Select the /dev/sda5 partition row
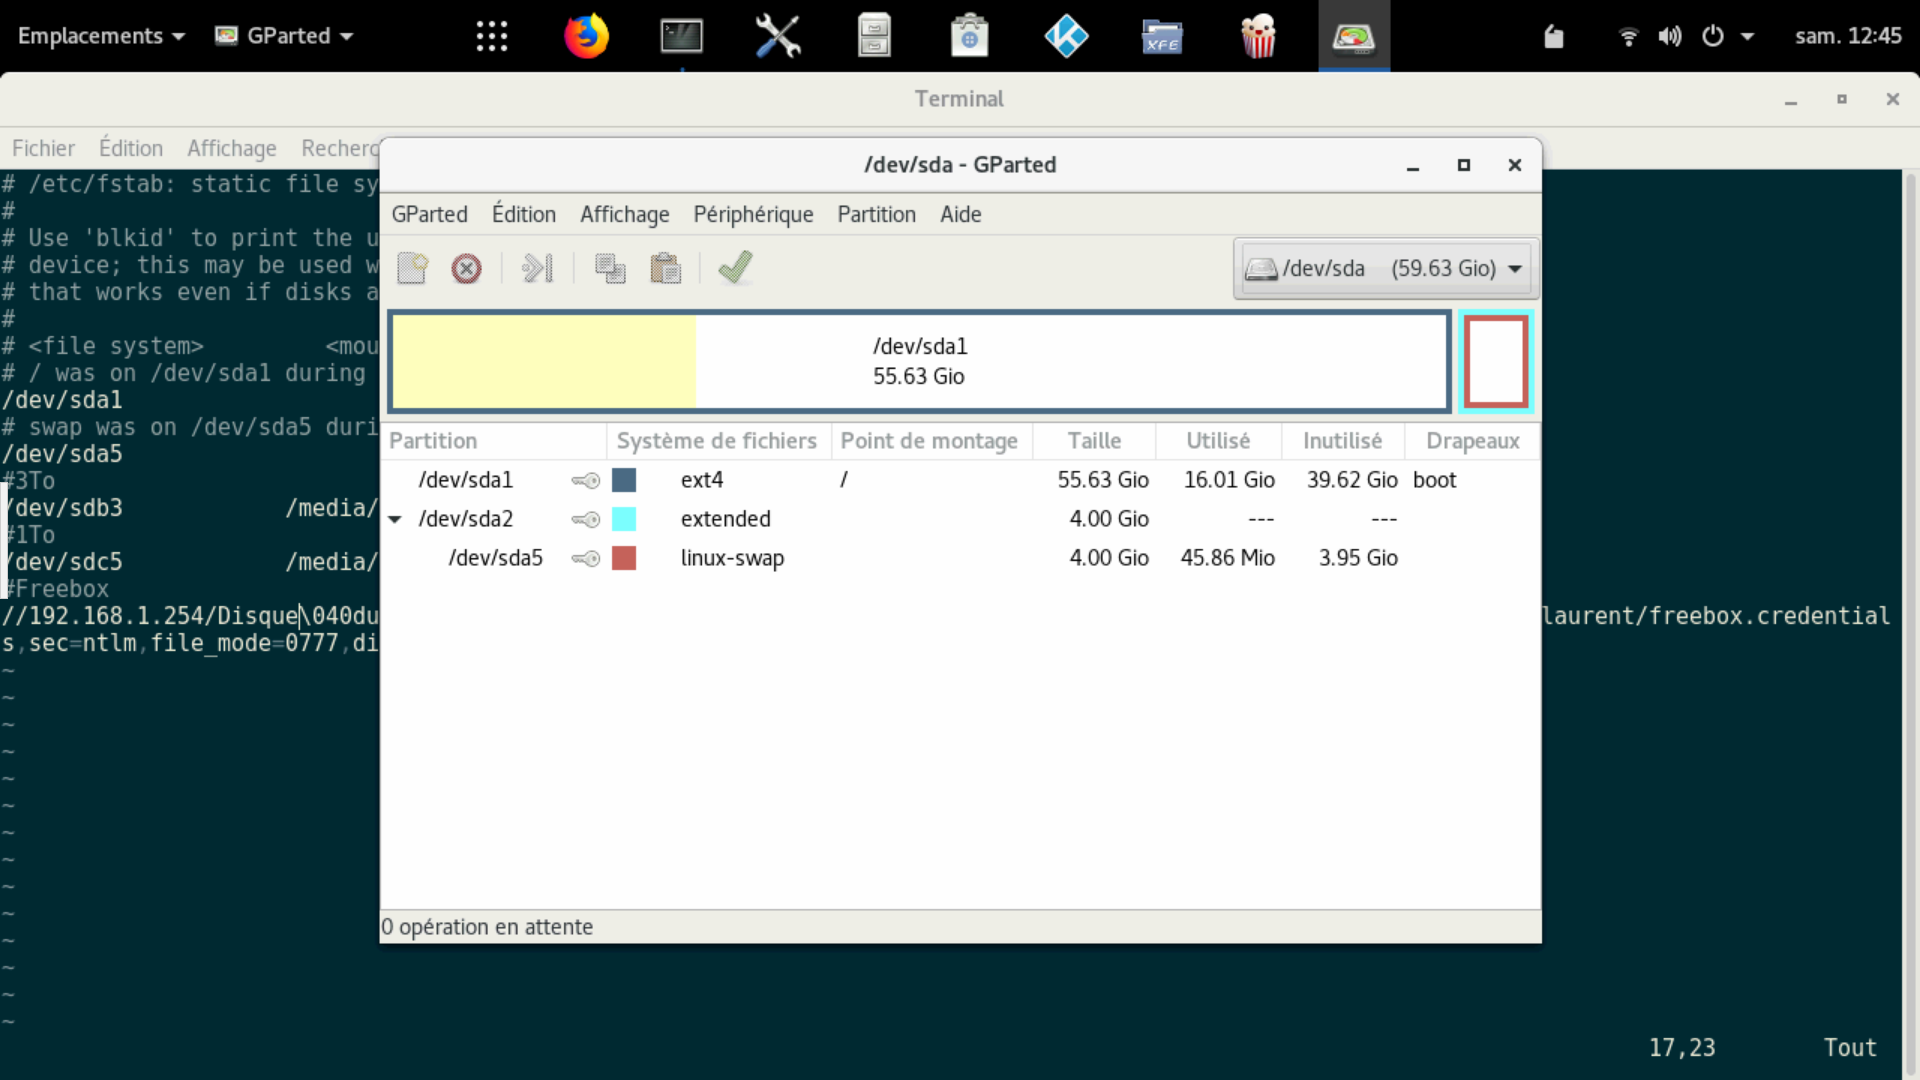1920x1080 pixels. (496, 558)
